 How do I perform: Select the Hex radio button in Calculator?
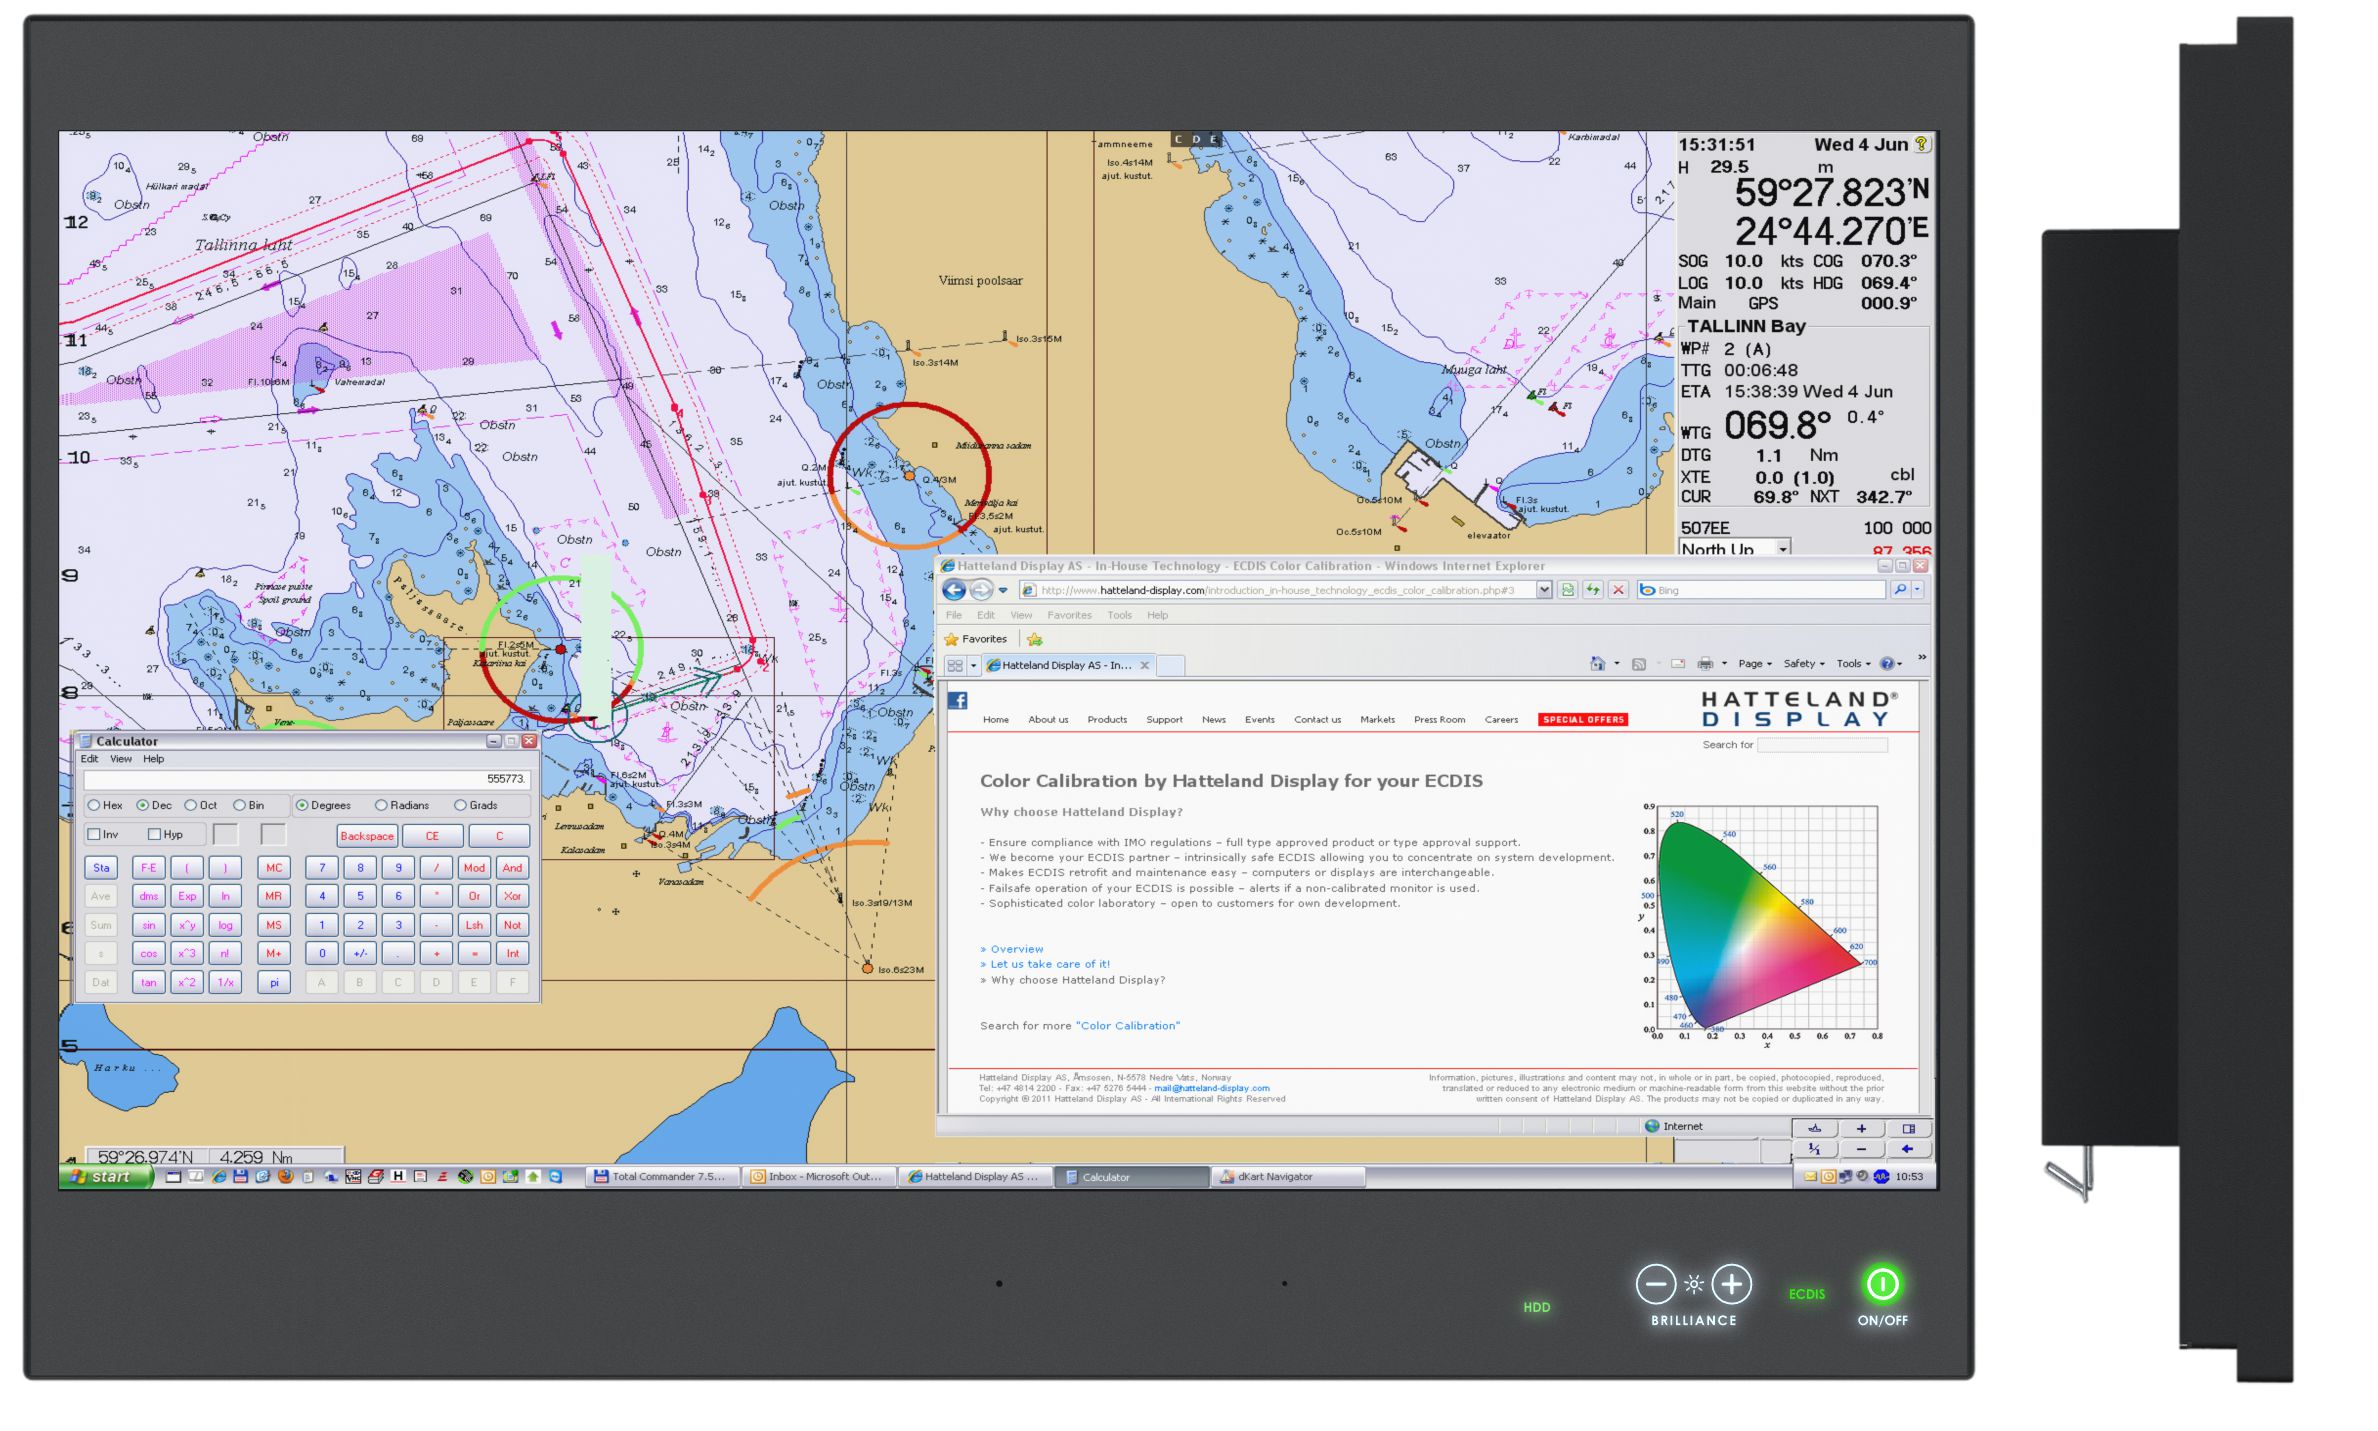click(x=94, y=805)
